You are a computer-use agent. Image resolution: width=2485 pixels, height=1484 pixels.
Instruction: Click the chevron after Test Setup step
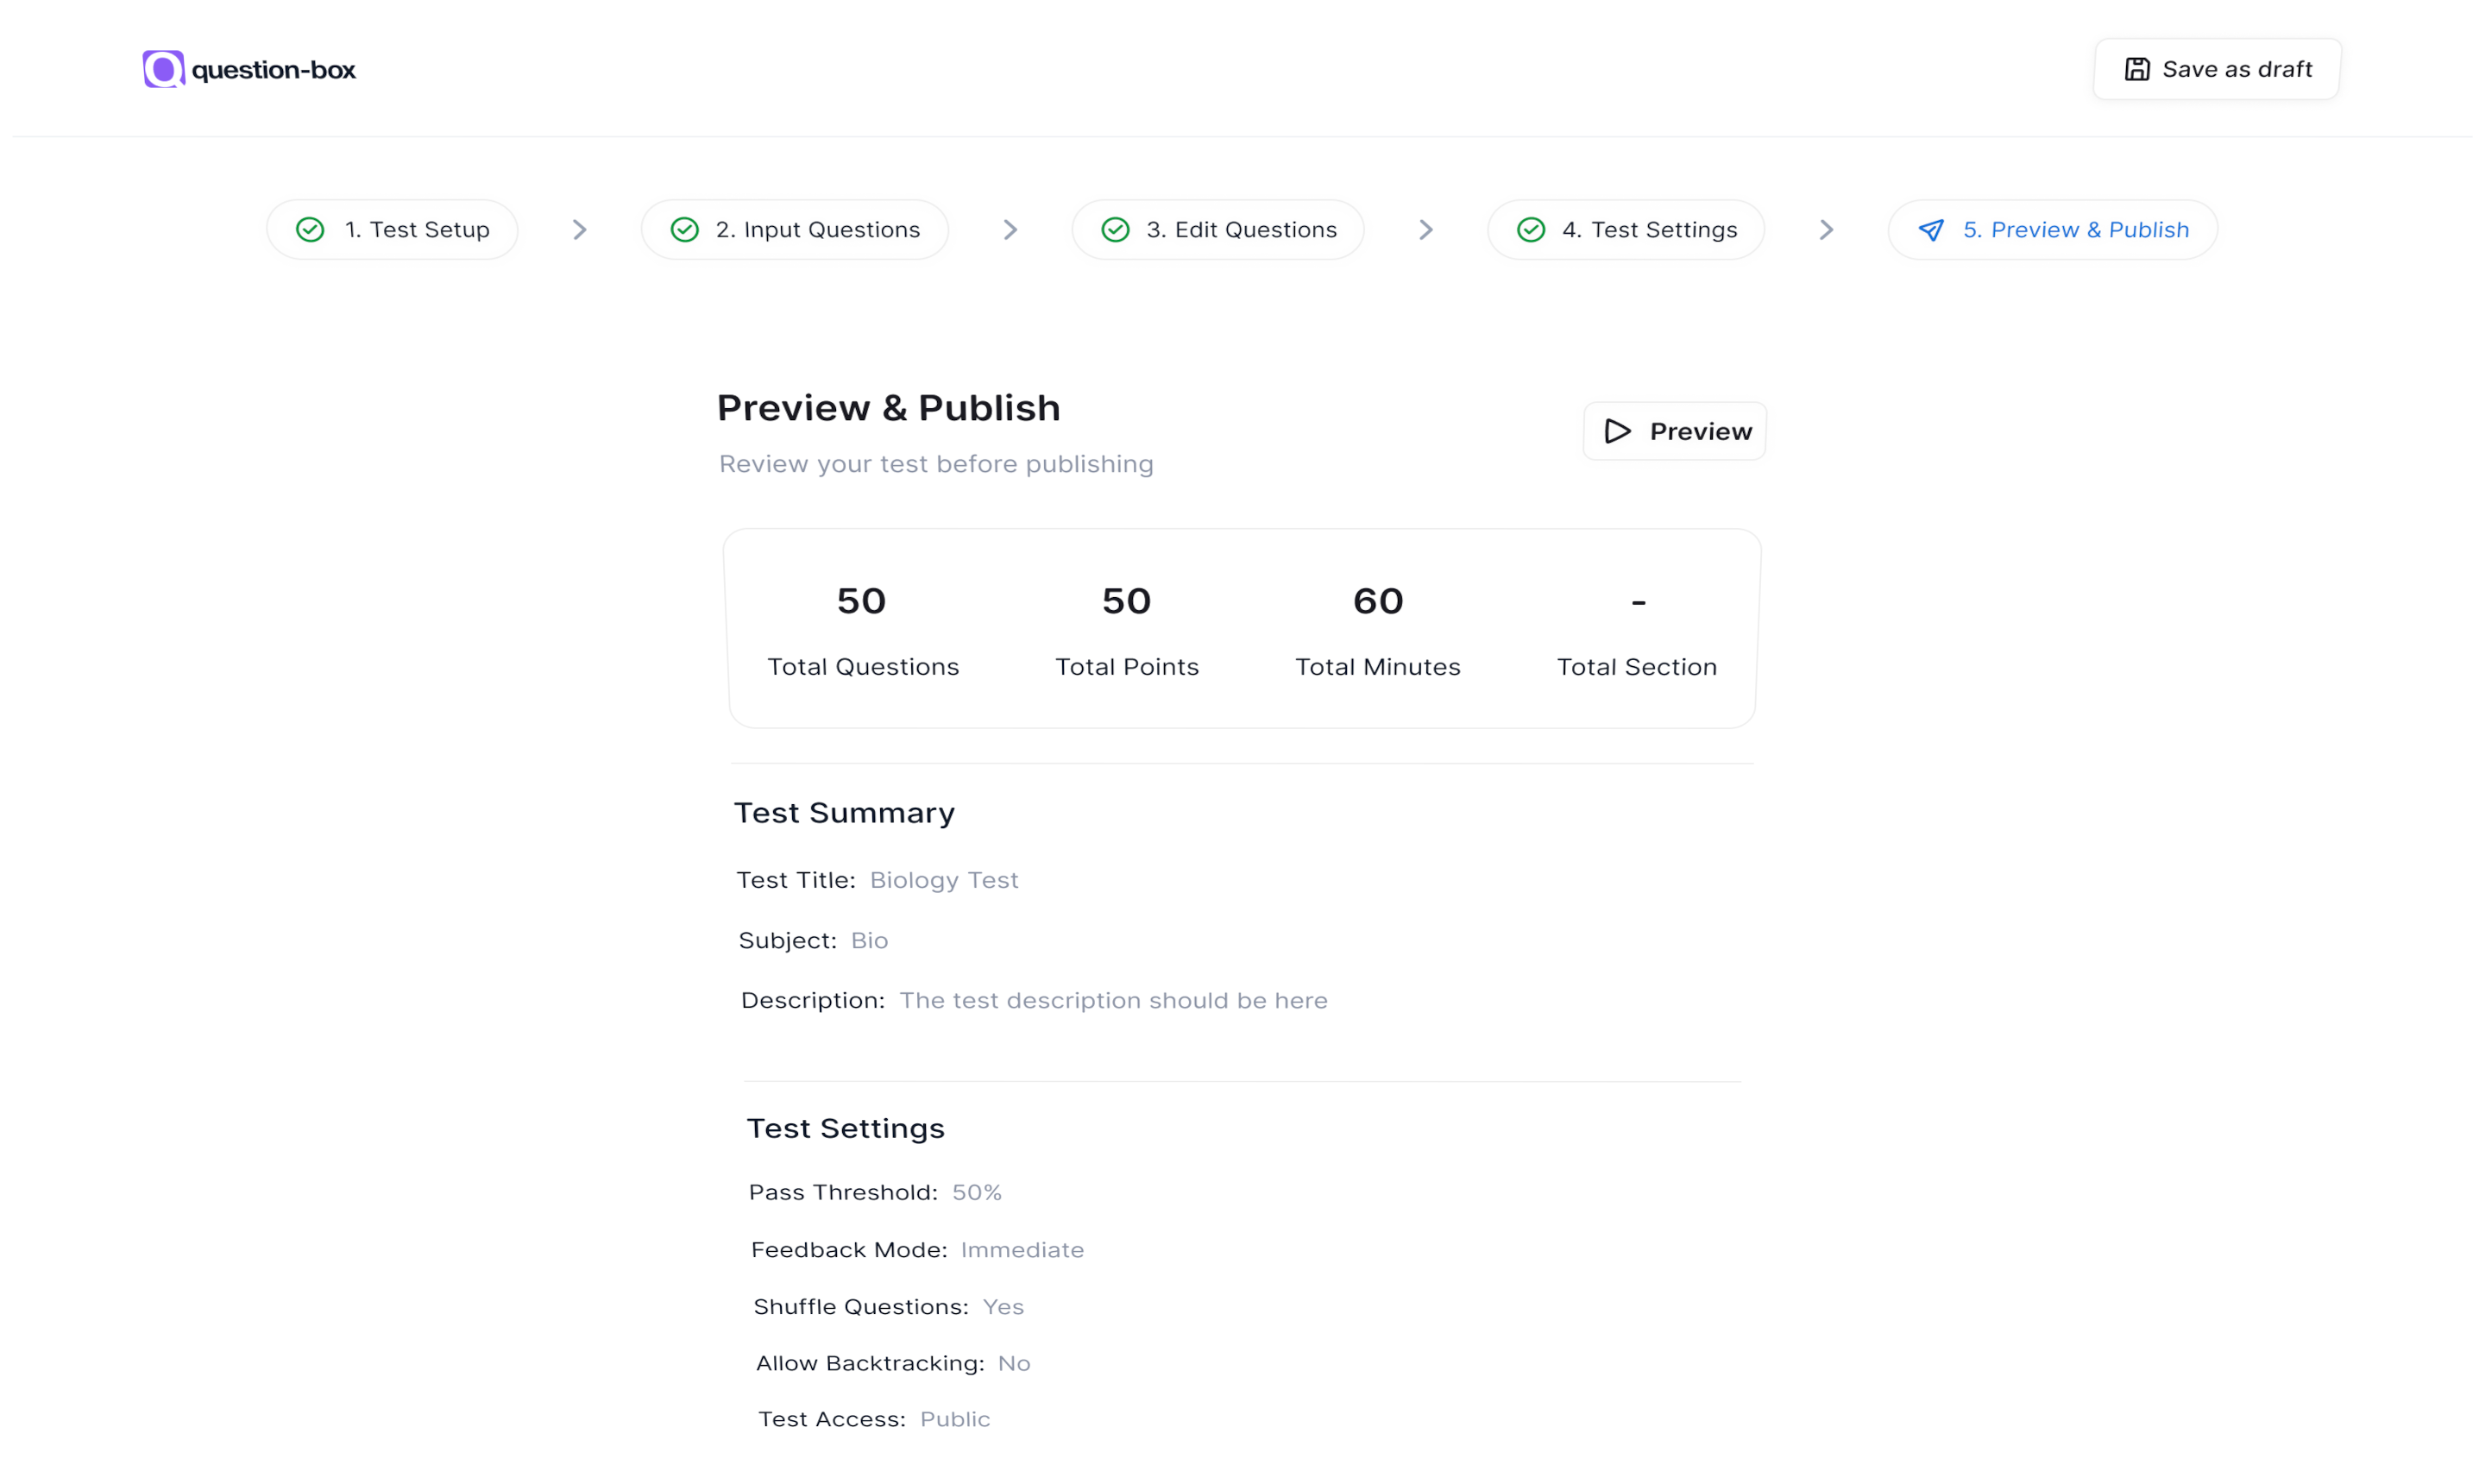tap(579, 230)
